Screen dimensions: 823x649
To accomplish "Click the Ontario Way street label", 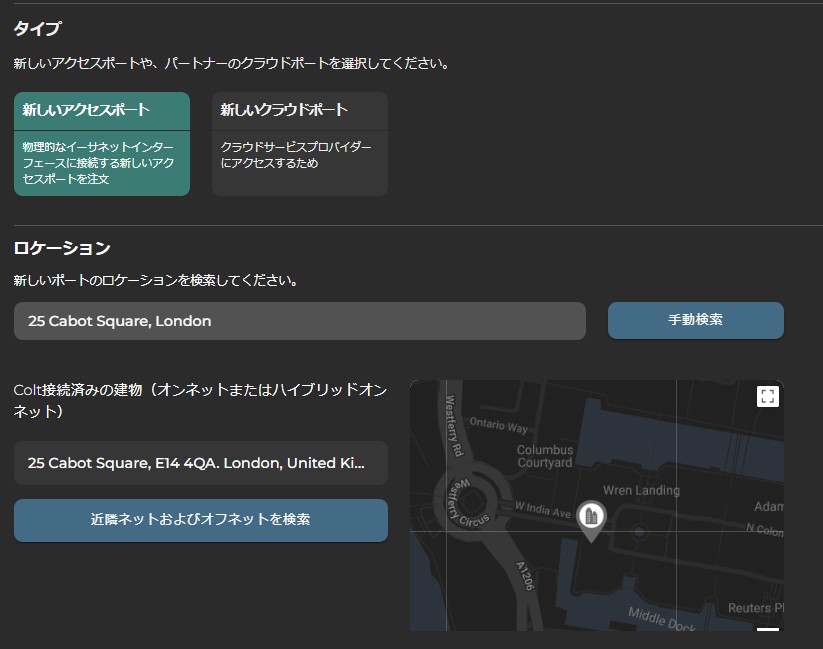I will pyautogui.click(x=498, y=426).
